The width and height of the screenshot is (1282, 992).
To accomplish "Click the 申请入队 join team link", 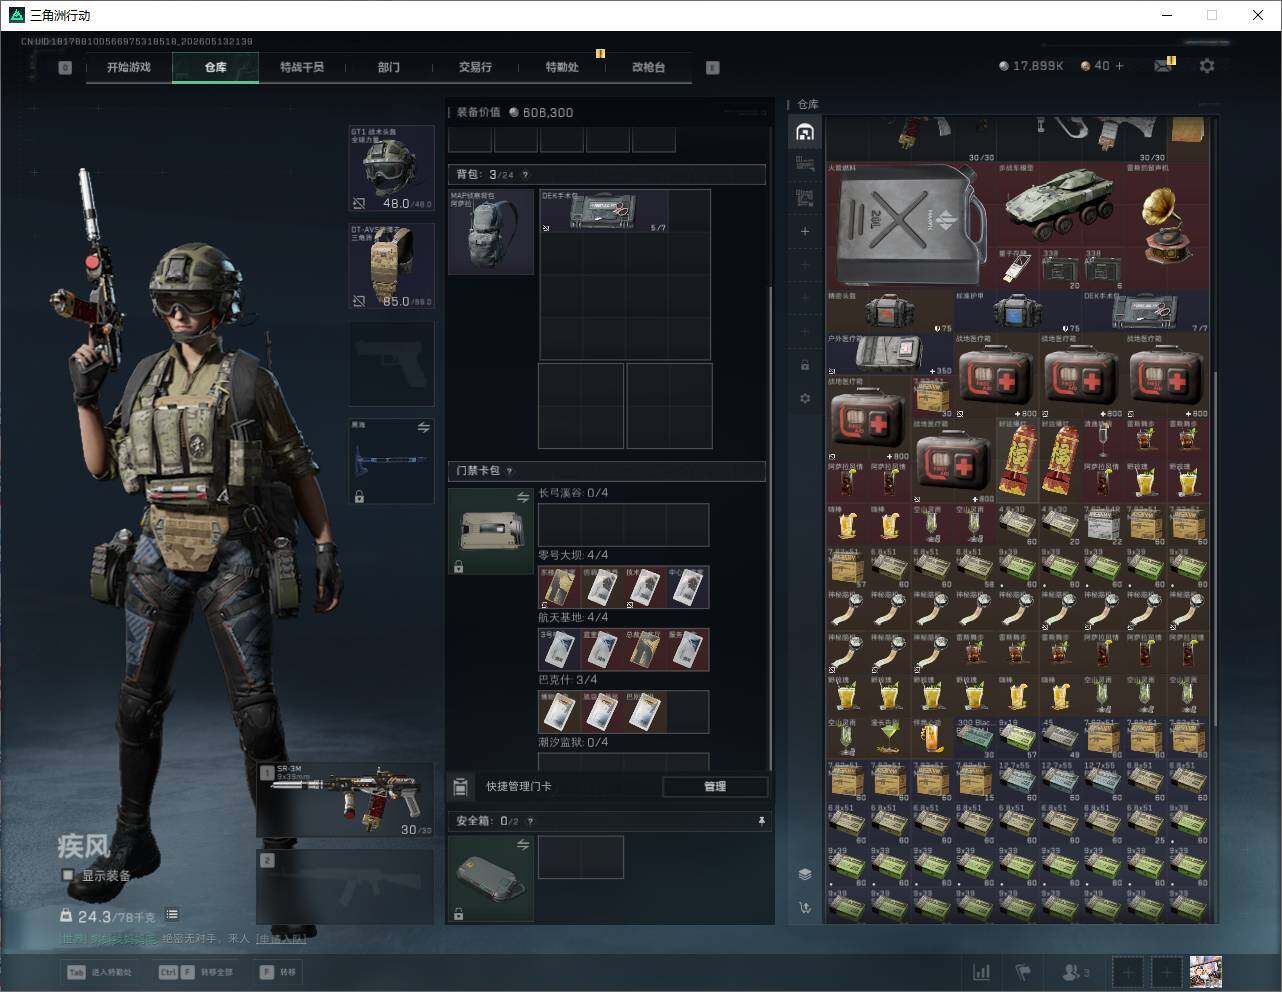I will [281, 939].
